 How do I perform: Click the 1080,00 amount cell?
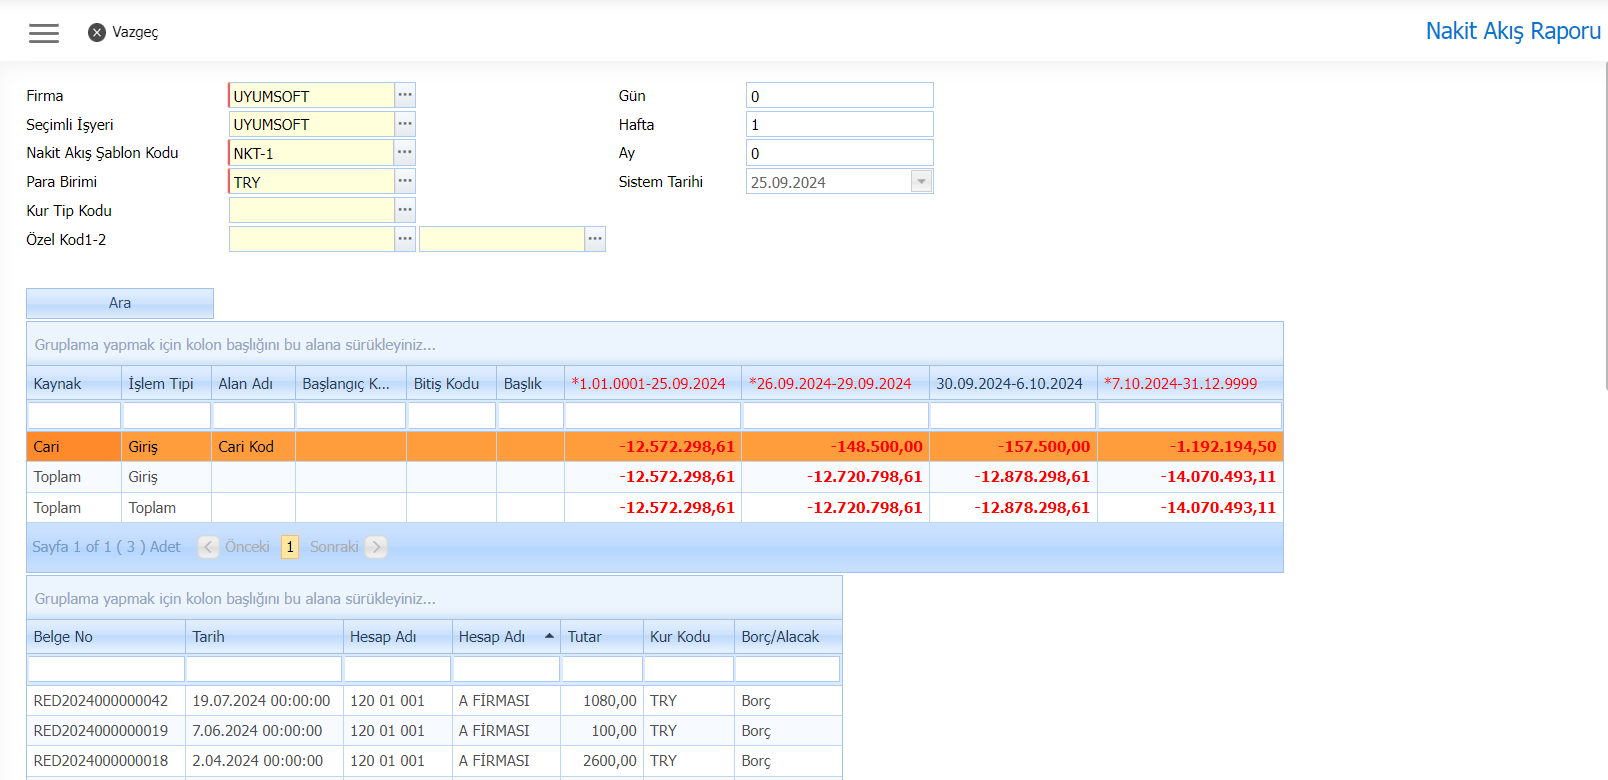click(602, 701)
